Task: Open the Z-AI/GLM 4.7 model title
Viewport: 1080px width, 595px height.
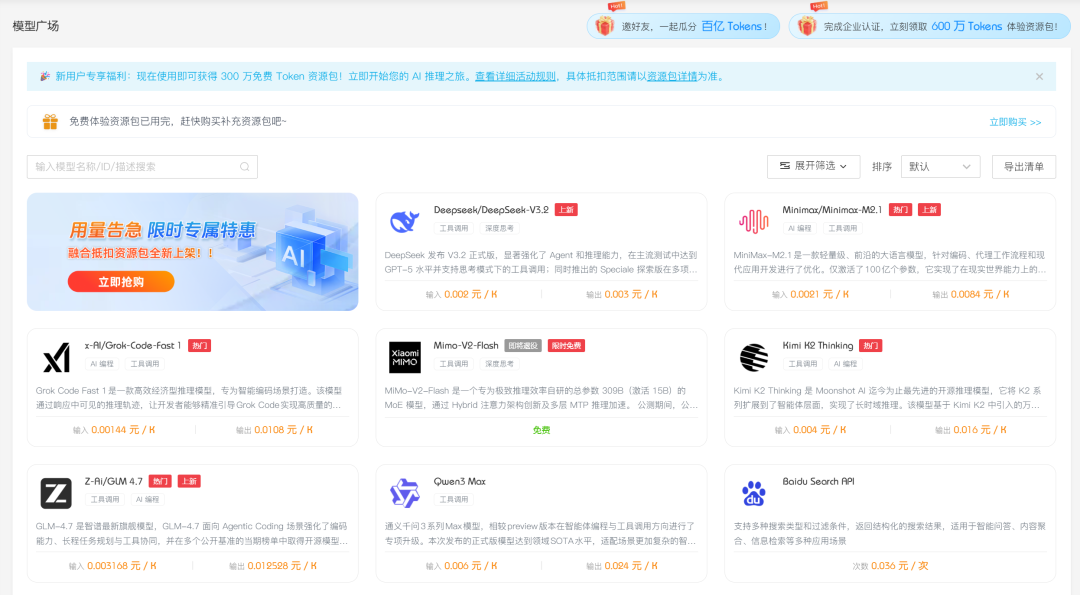Action: coord(114,481)
